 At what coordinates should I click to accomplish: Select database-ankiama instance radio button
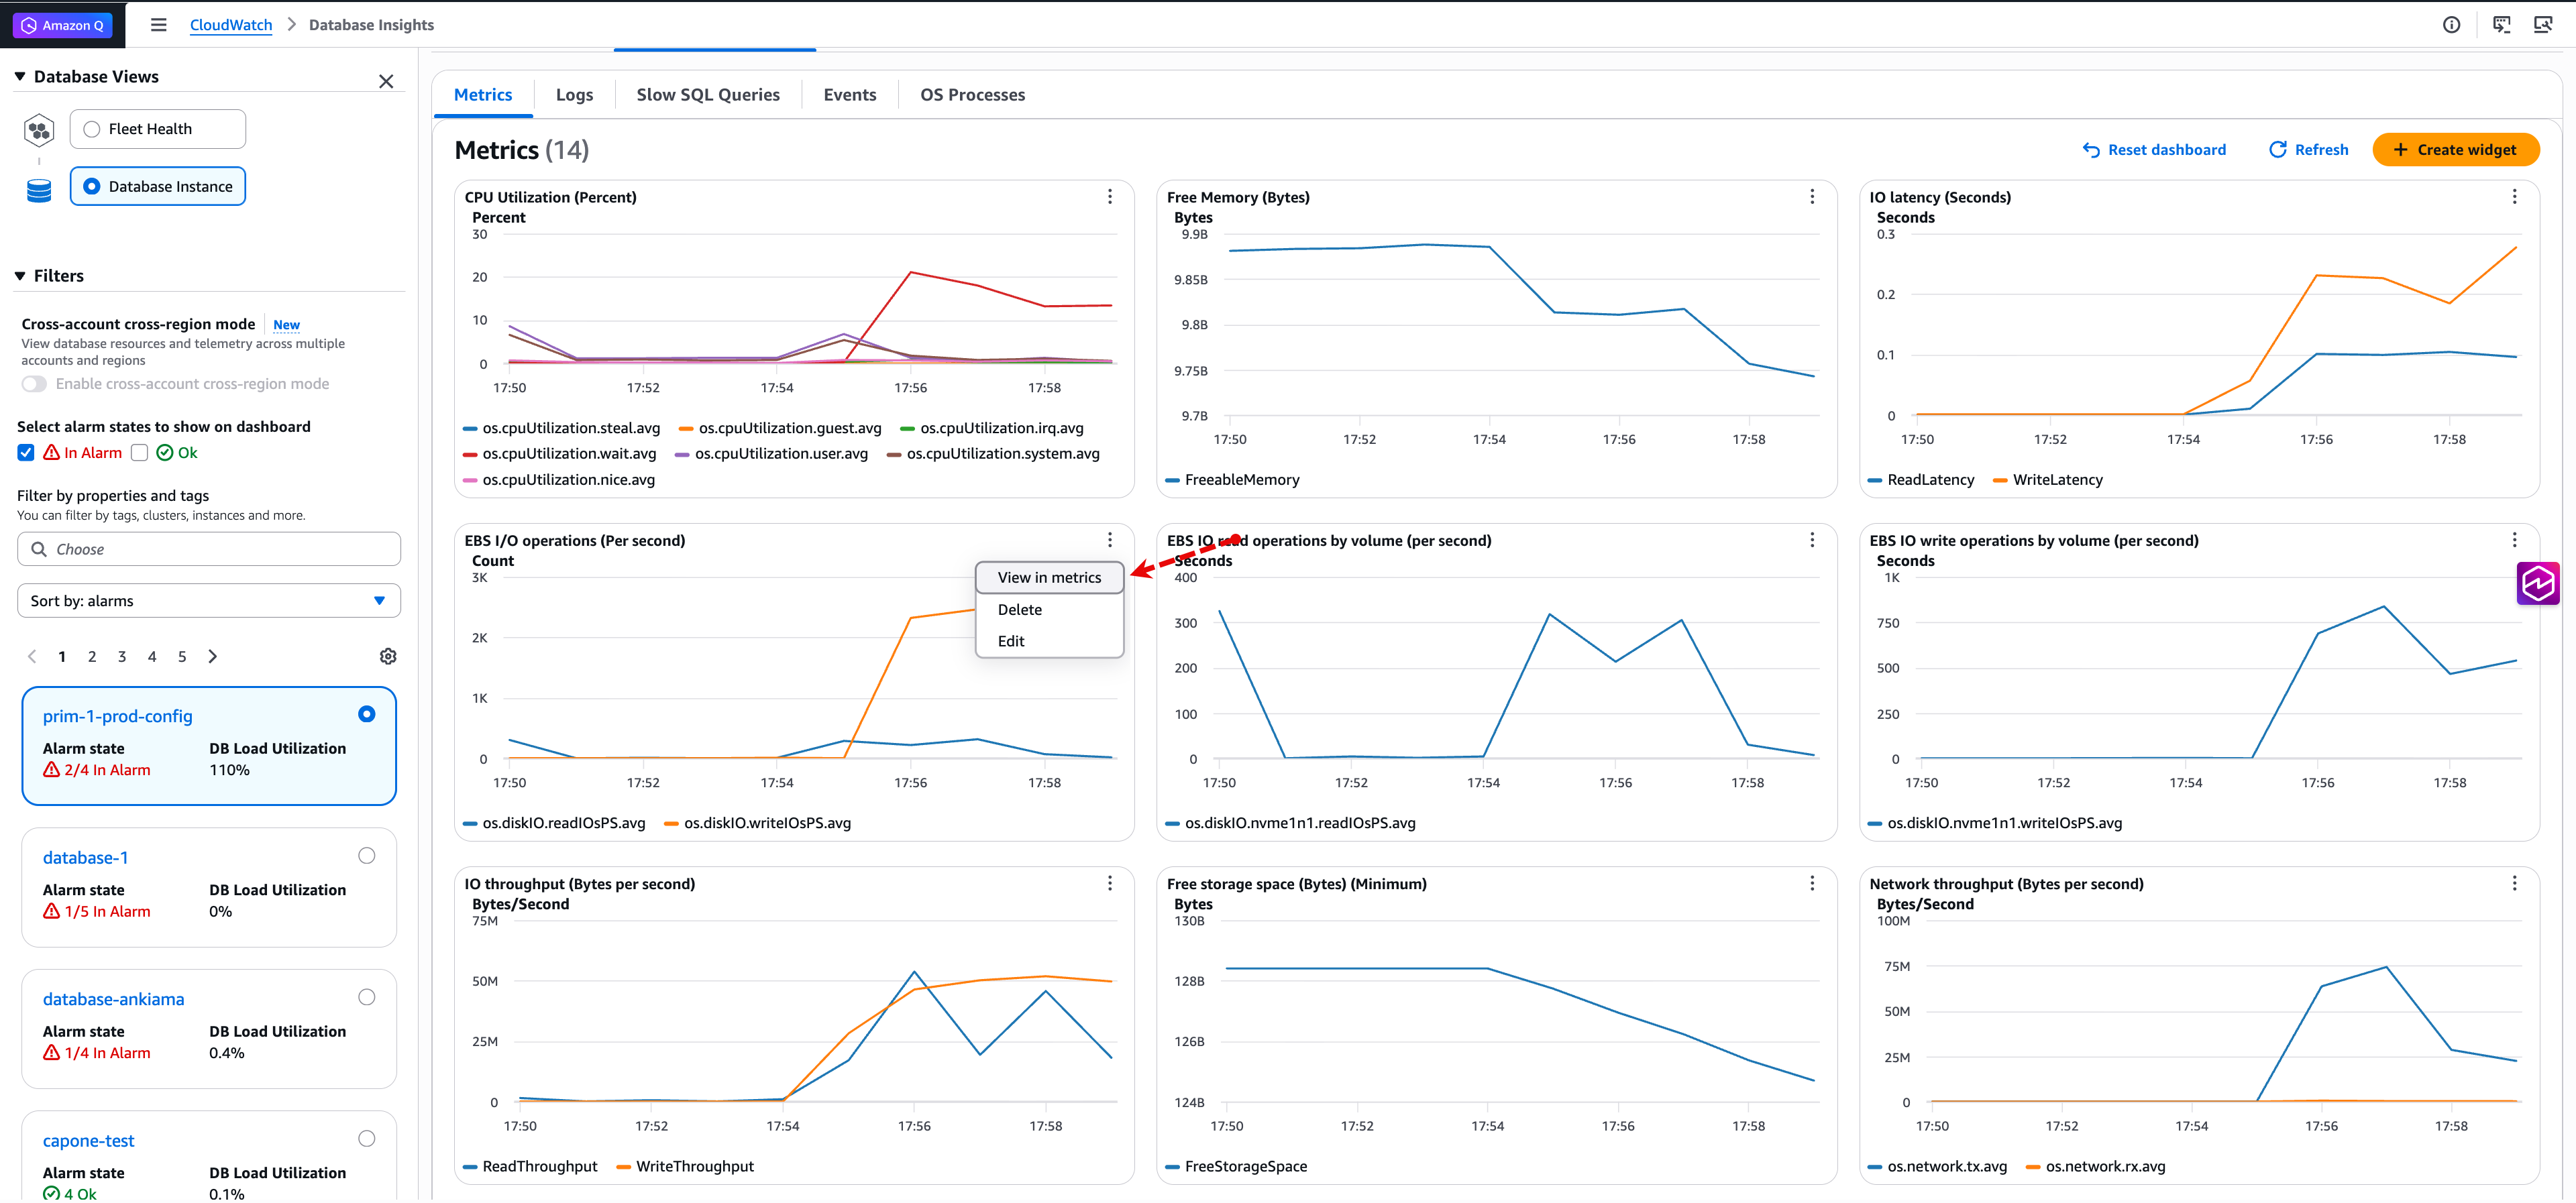(367, 997)
